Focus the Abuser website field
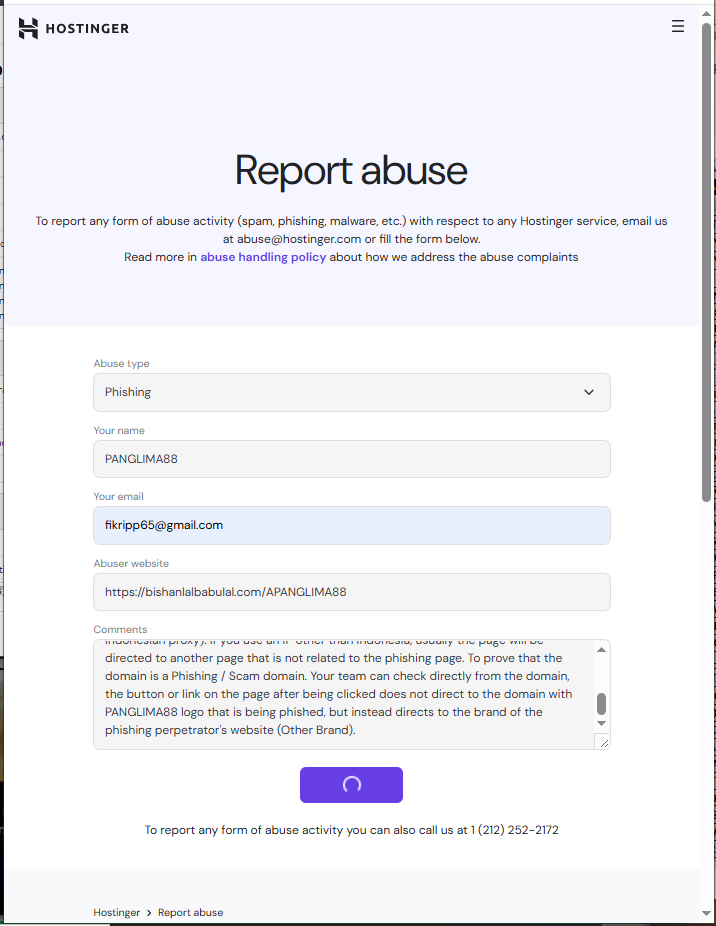 [x=352, y=592]
